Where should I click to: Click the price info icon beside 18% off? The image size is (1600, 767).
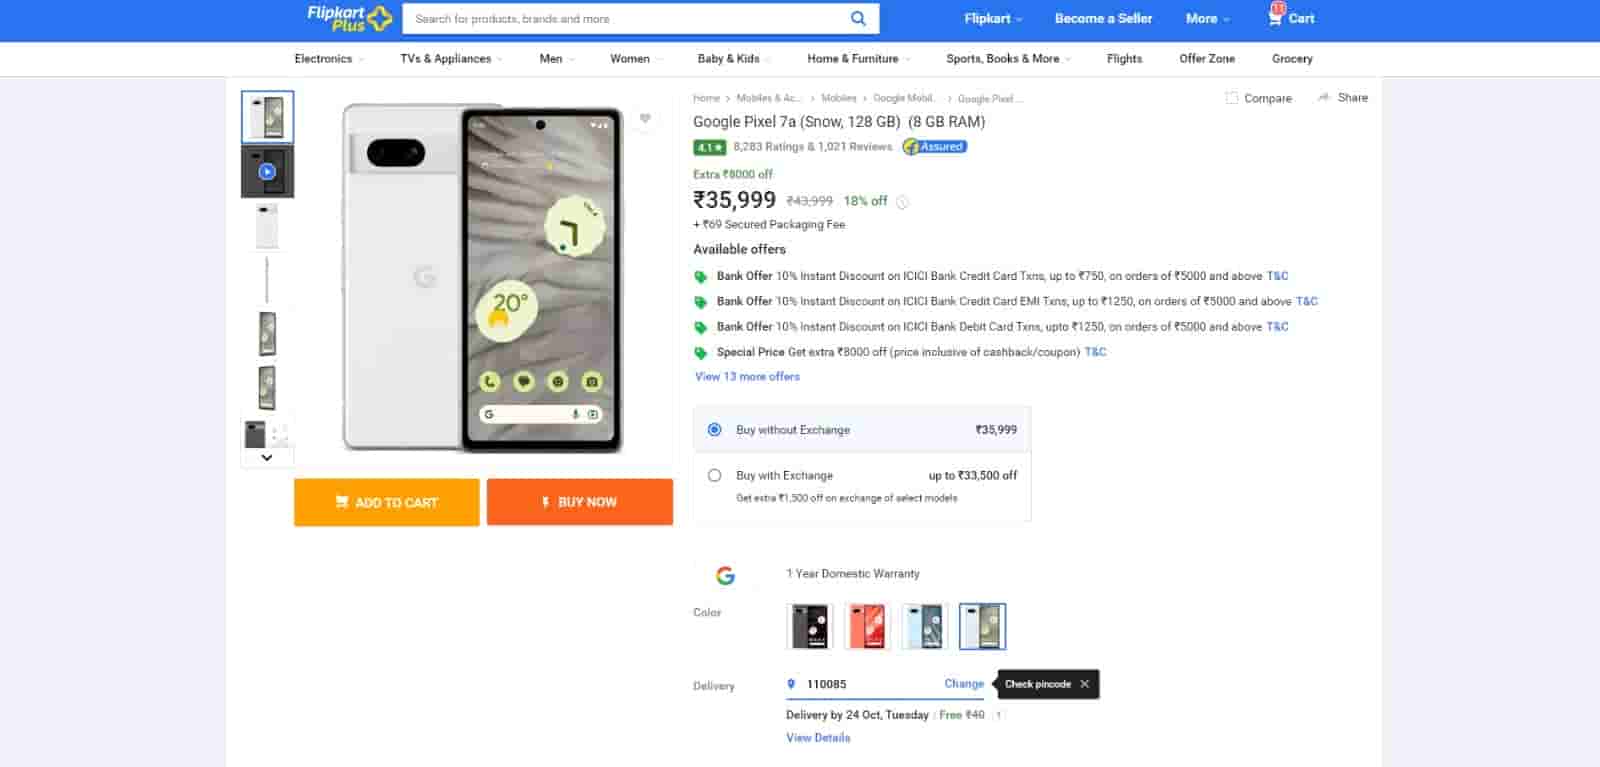pos(902,202)
